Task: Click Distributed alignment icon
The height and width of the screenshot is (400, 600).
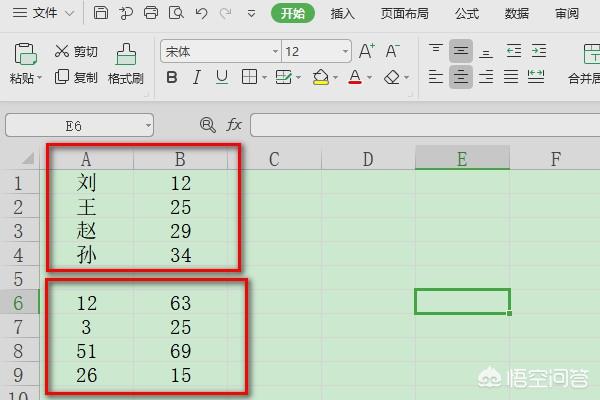Action: pyautogui.click(x=536, y=77)
